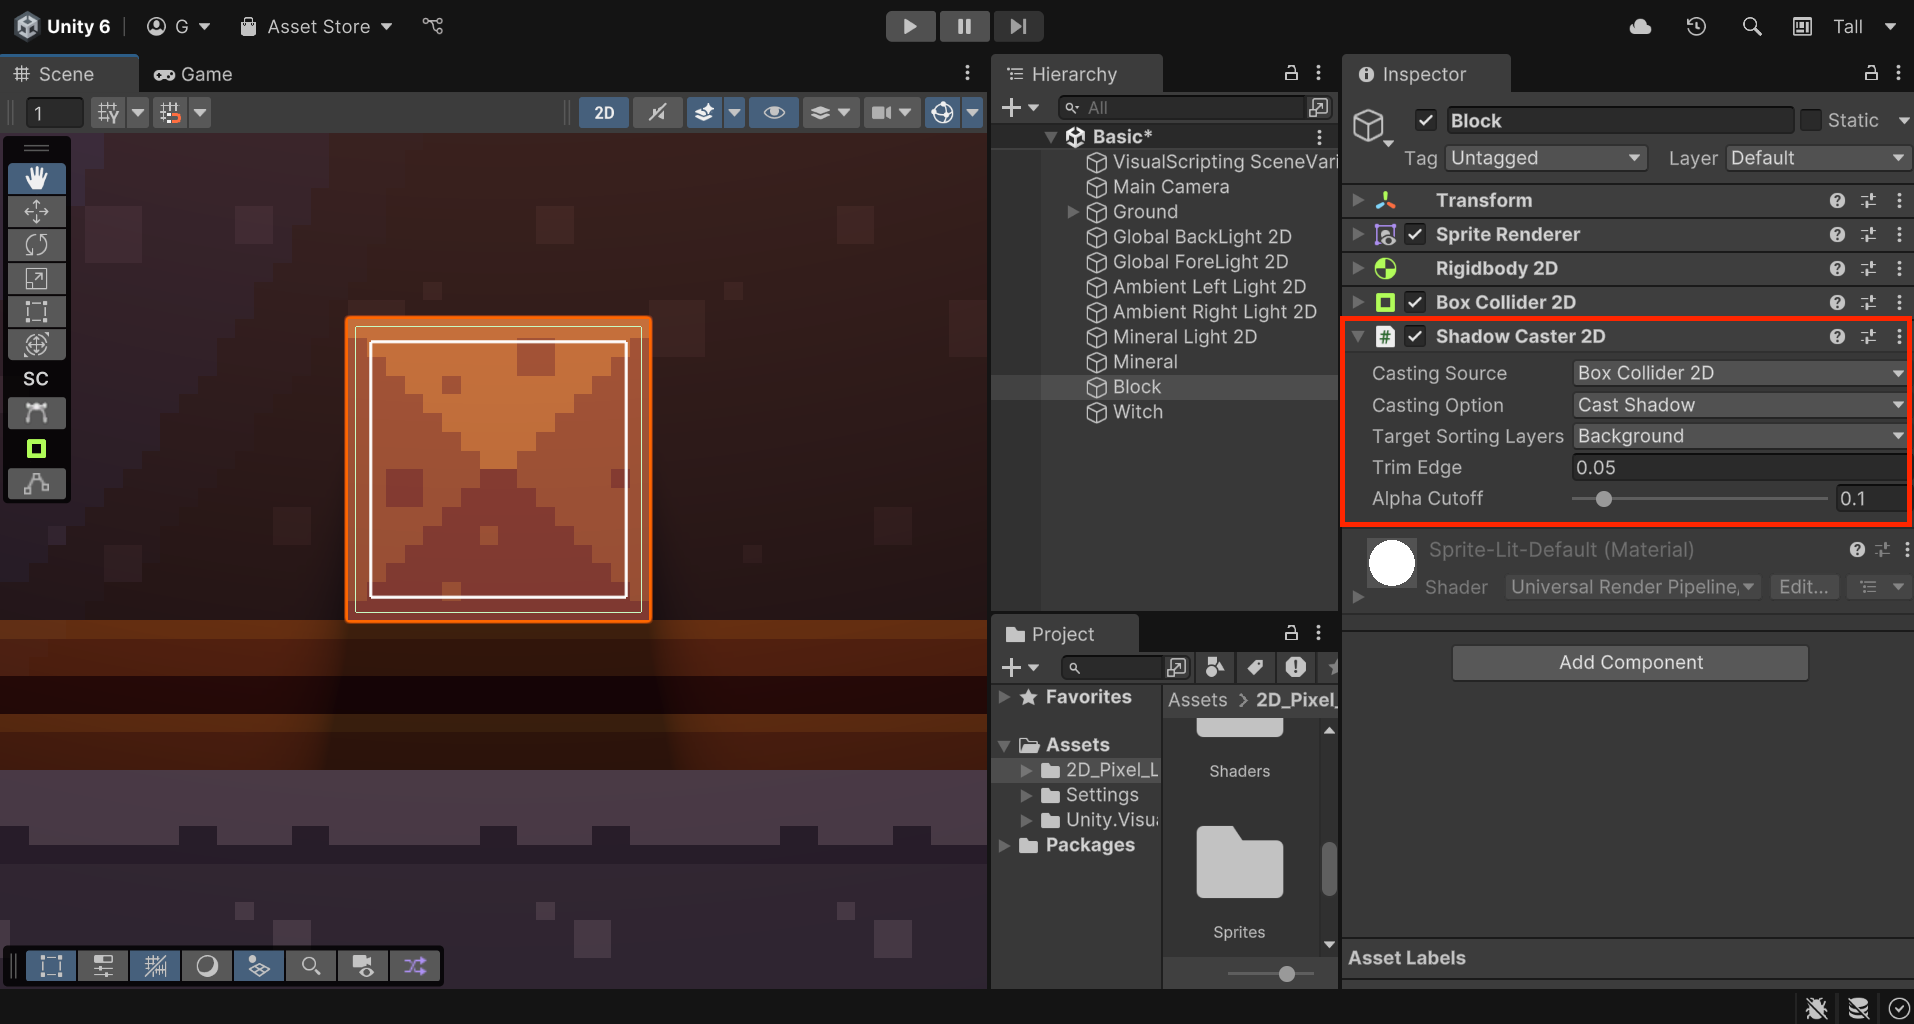
Task: Select Witch in the Hierarchy
Action: (x=1137, y=412)
